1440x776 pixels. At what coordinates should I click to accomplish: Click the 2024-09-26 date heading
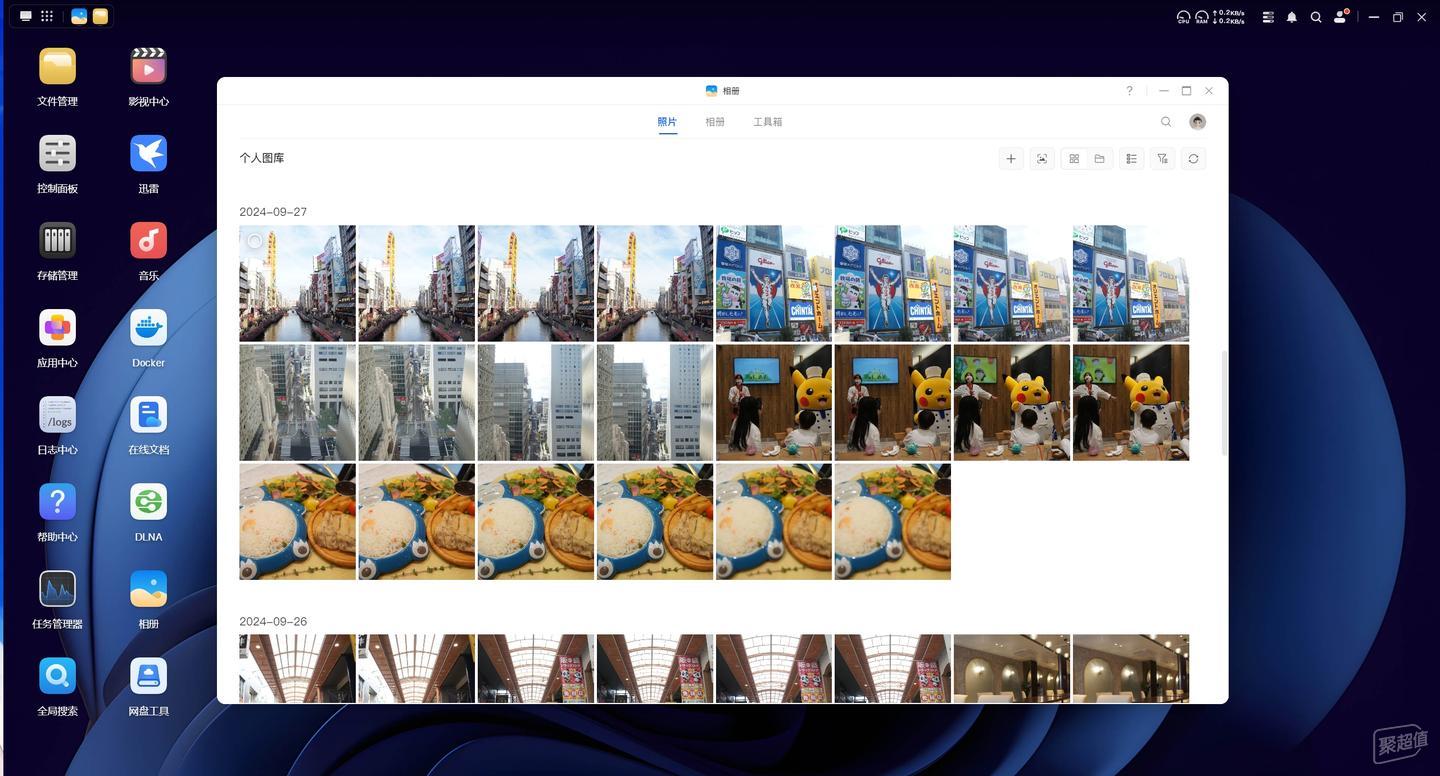point(273,622)
